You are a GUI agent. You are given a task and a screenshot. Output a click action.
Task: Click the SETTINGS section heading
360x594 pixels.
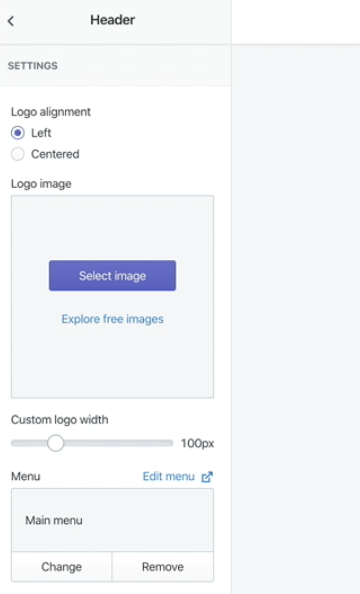[x=33, y=66]
